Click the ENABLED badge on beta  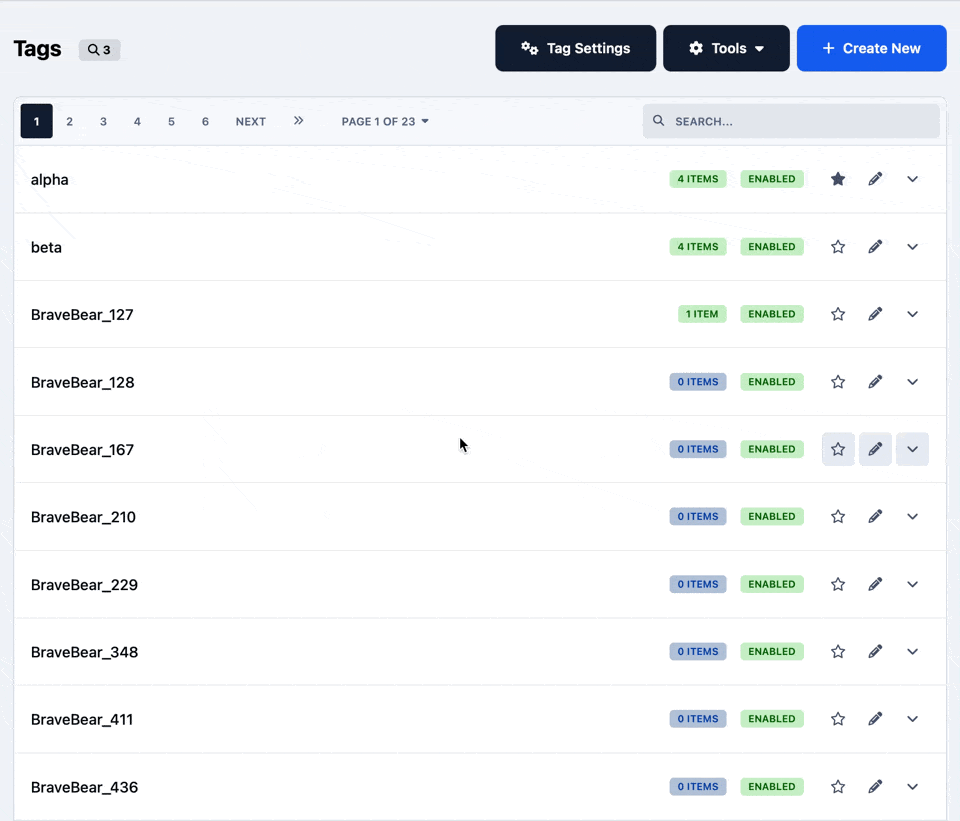pos(772,247)
